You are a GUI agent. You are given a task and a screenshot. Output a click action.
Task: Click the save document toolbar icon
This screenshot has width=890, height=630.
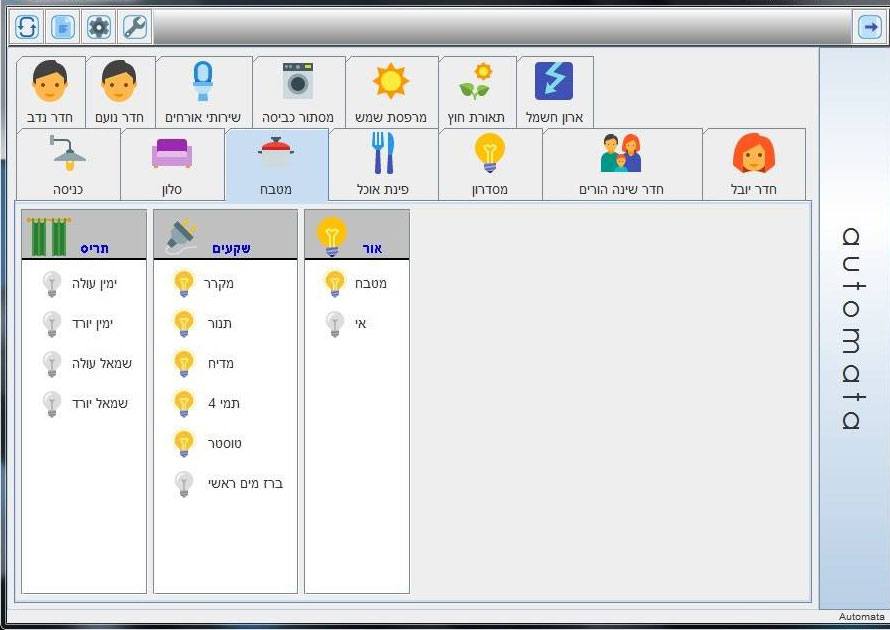click(x=63, y=27)
